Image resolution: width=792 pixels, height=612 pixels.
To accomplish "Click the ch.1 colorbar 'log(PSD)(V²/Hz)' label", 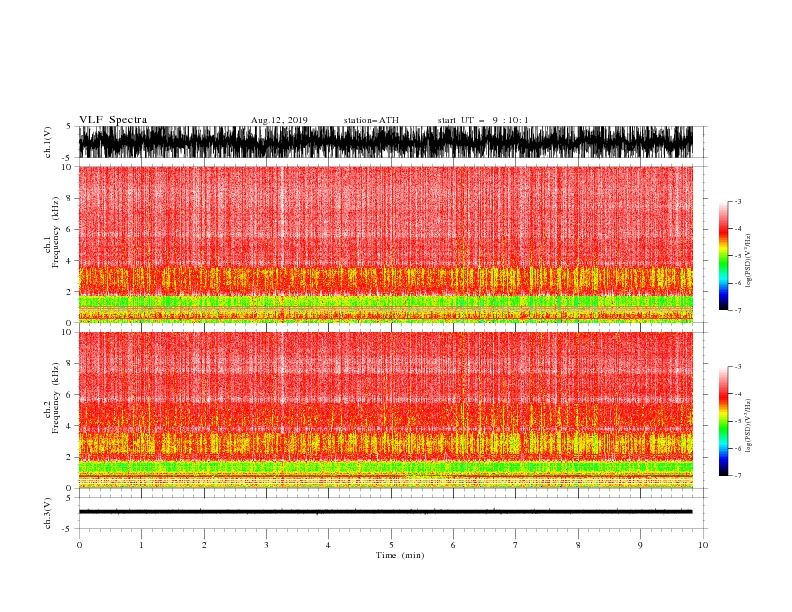I will click(749, 261).
